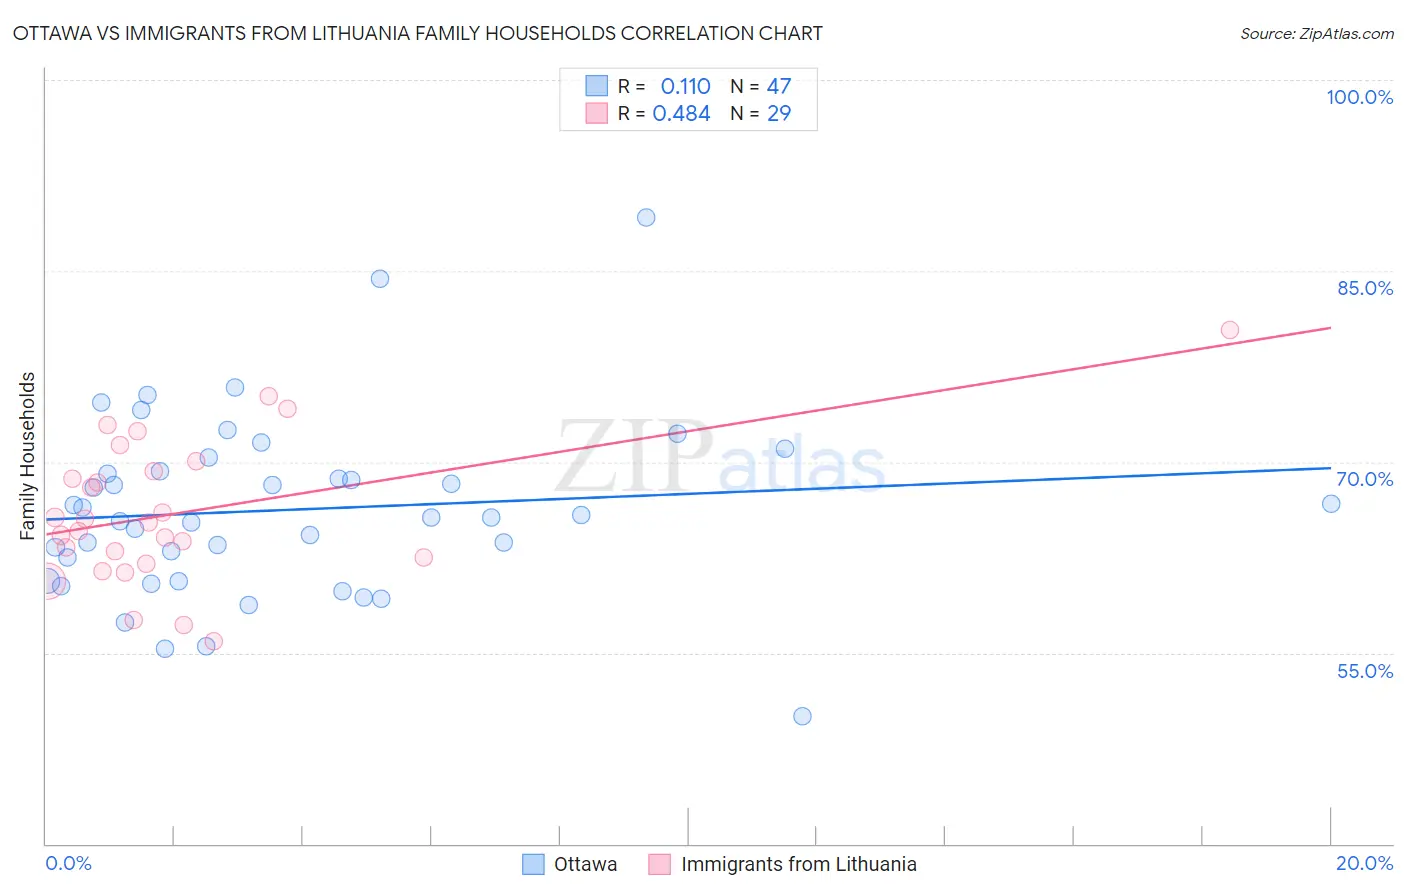
Task: Click the highest blue data point near 89%
Action: pos(646,217)
